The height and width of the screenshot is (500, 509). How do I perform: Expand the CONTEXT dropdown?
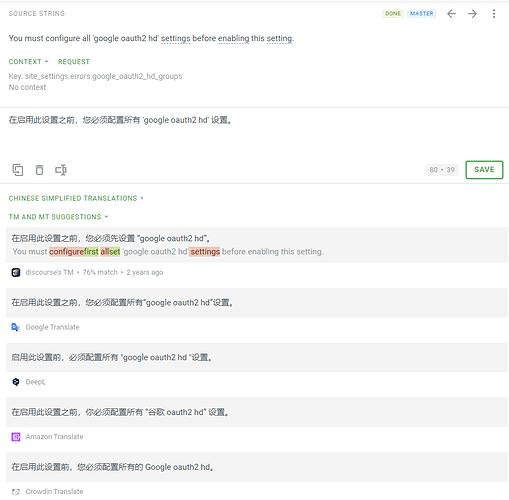point(28,62)
